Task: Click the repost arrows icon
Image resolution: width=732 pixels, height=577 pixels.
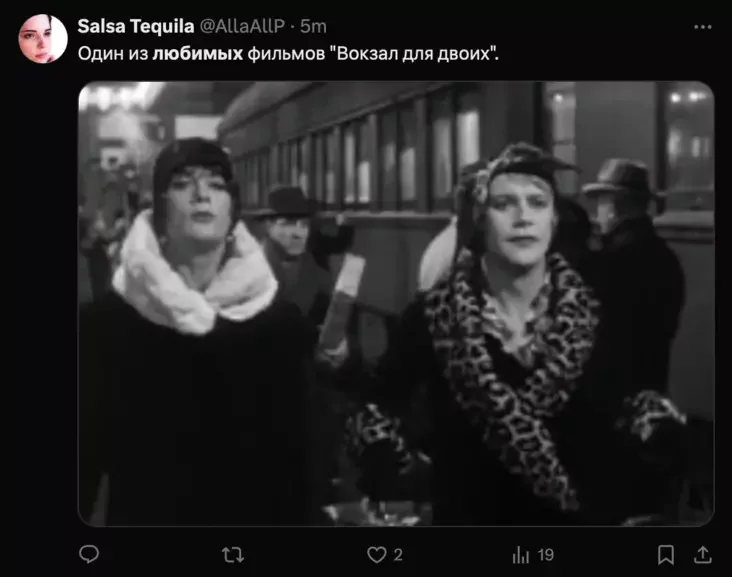Action: pos(232,555)
